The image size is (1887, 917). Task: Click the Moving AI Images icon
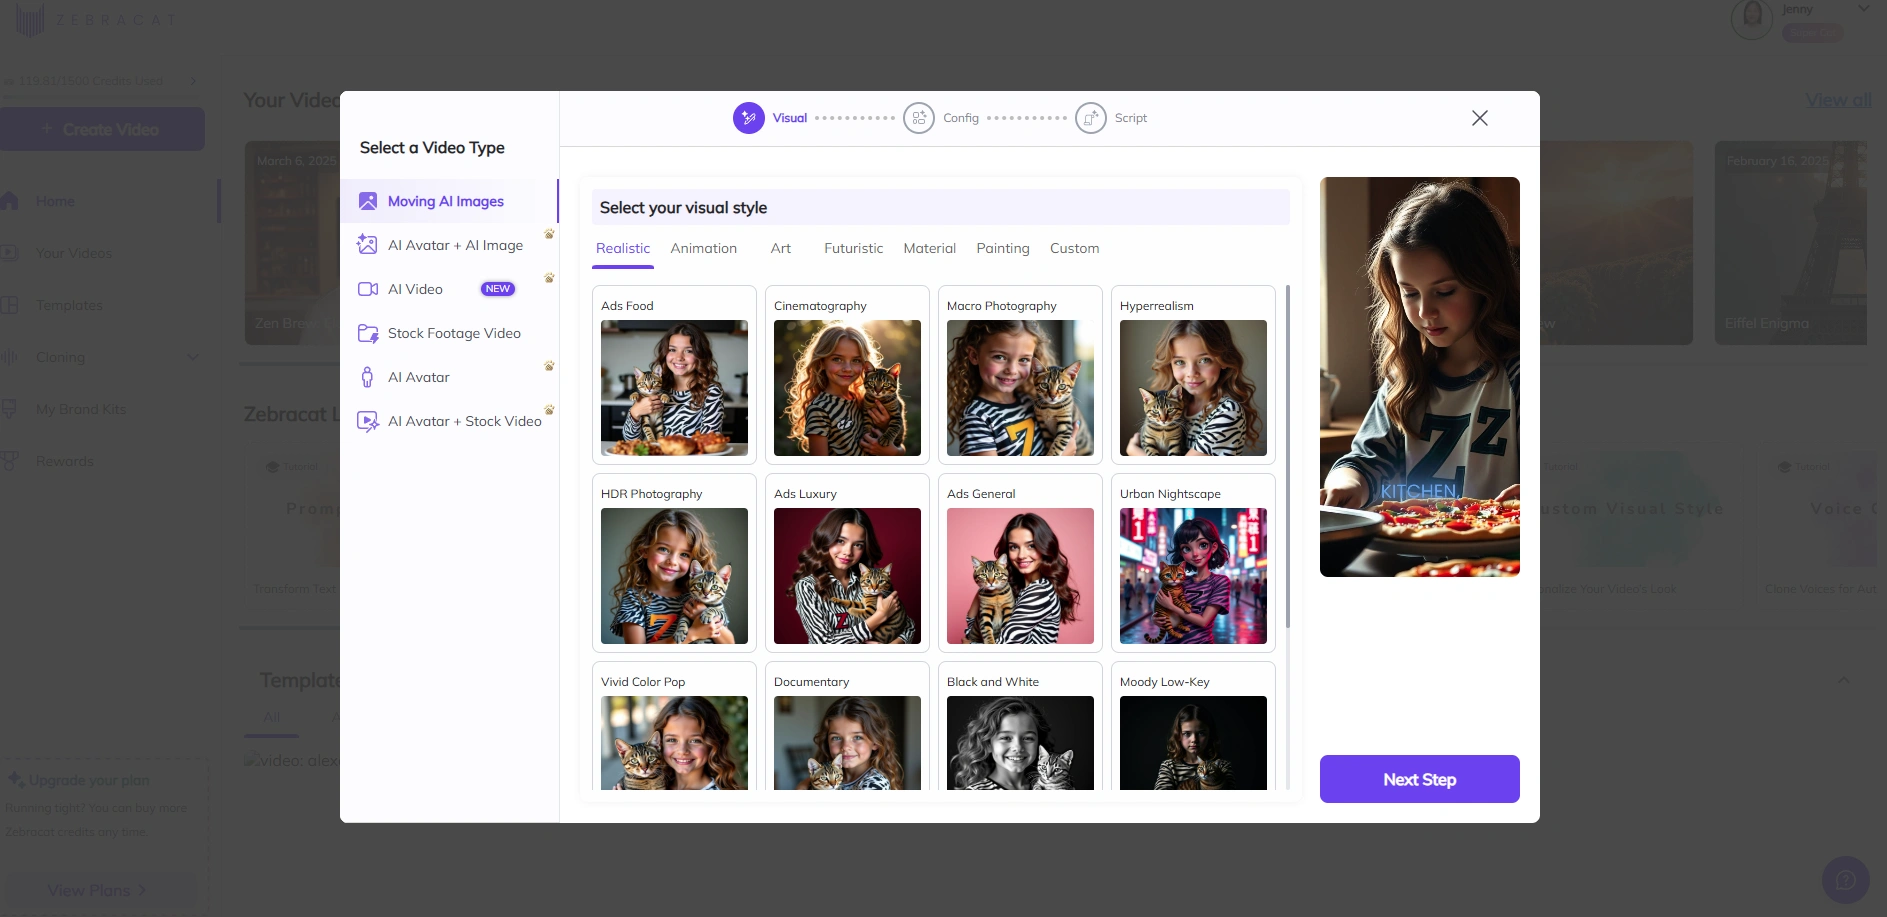(368, 201)
